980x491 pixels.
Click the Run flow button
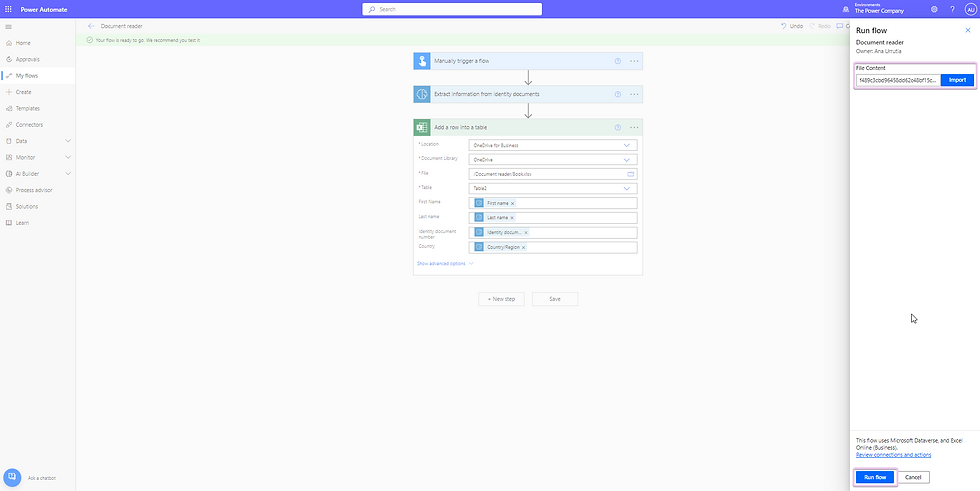point(875,477)
